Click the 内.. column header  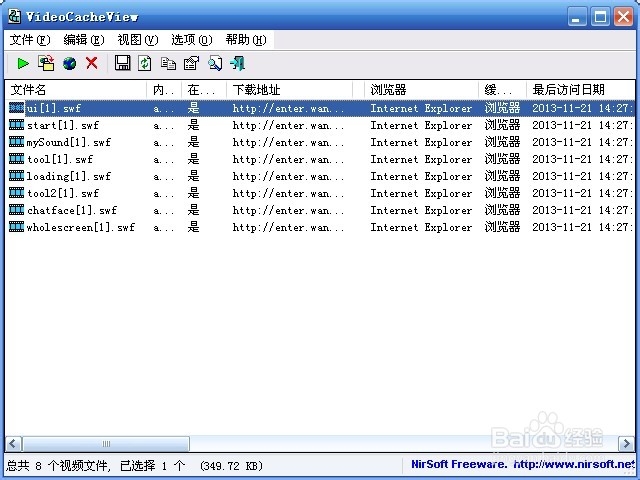point(164,89)
